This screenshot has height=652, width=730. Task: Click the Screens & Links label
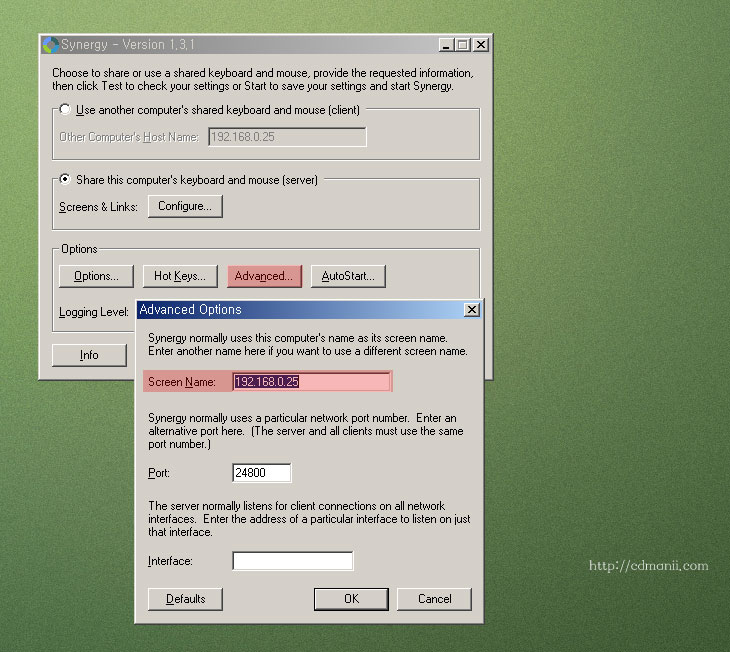pyautogui.click(x=98, y=207)
